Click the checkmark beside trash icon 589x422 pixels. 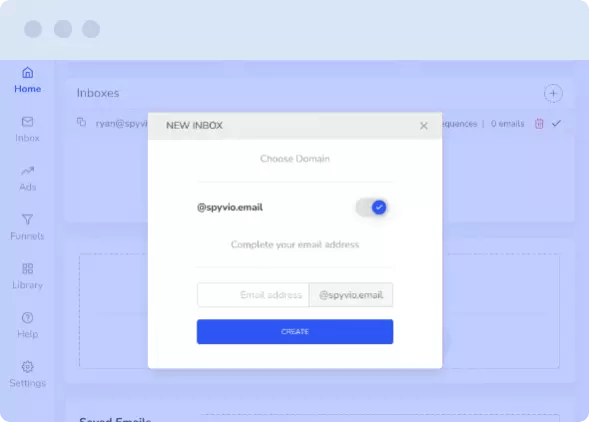click(556, 123)
